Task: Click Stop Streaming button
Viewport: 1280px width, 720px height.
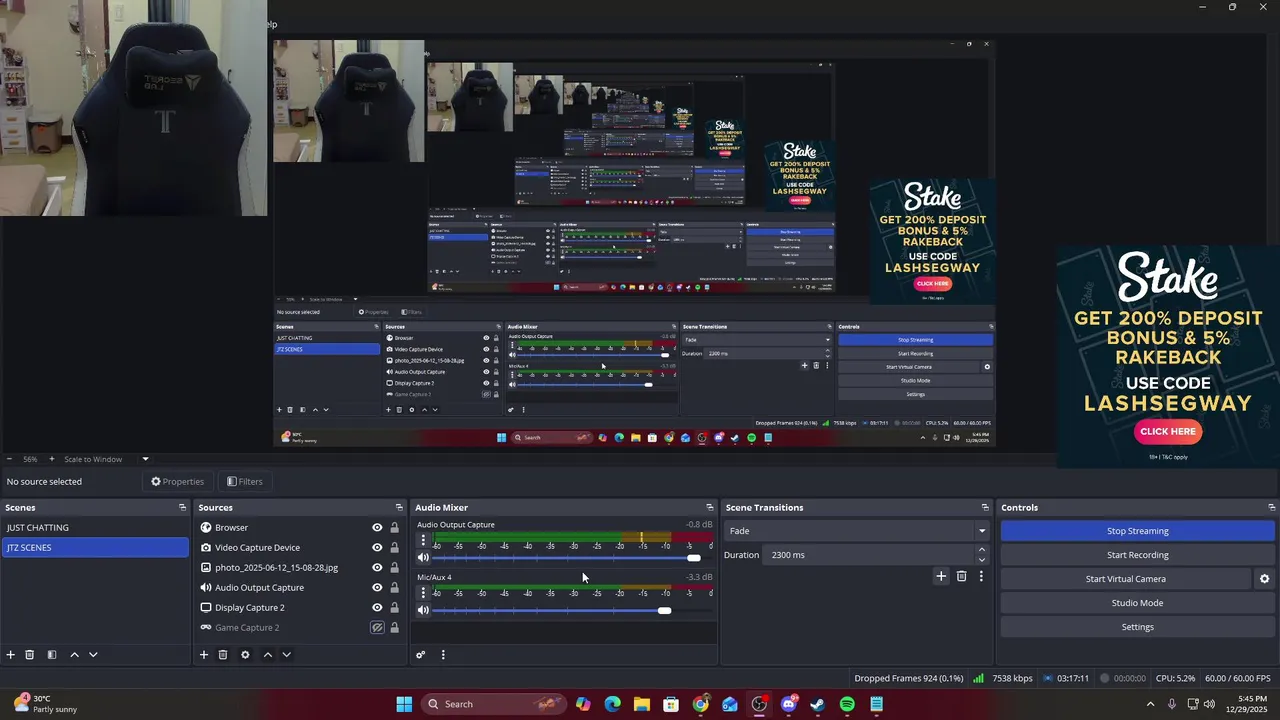Action: [1137, 531]
